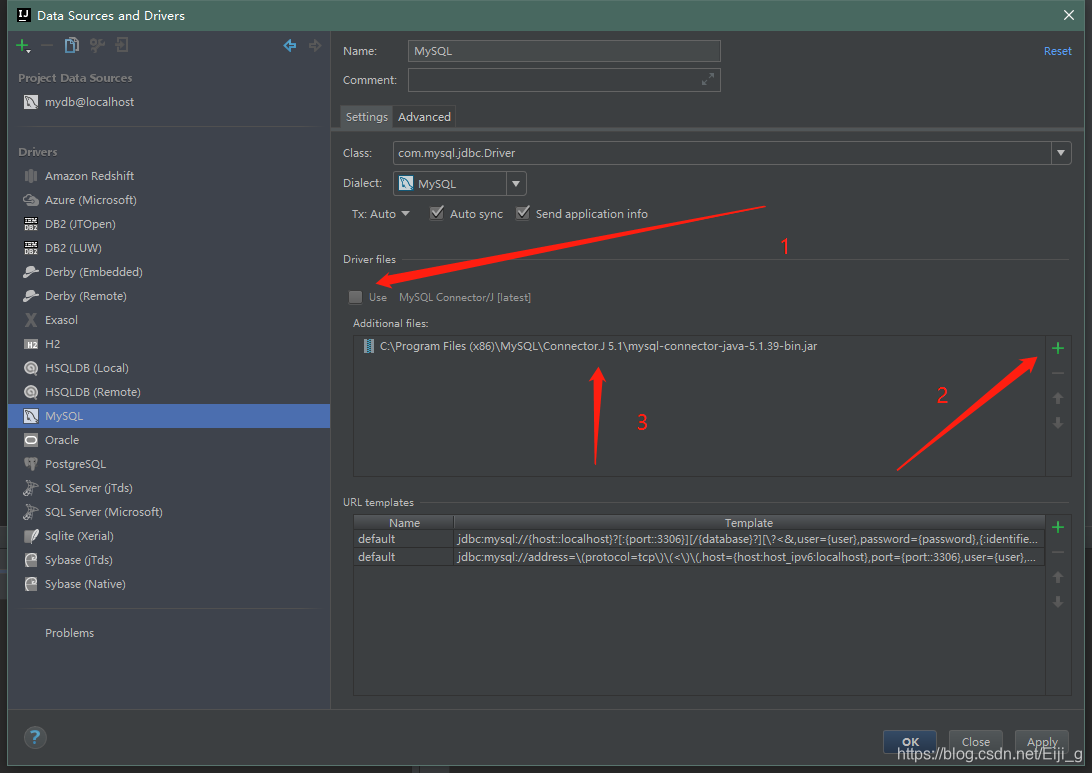The width and height of the screenshot is (1092, 773).
Task: Toggle the Send application info checkbox
Action: (522, 213)
